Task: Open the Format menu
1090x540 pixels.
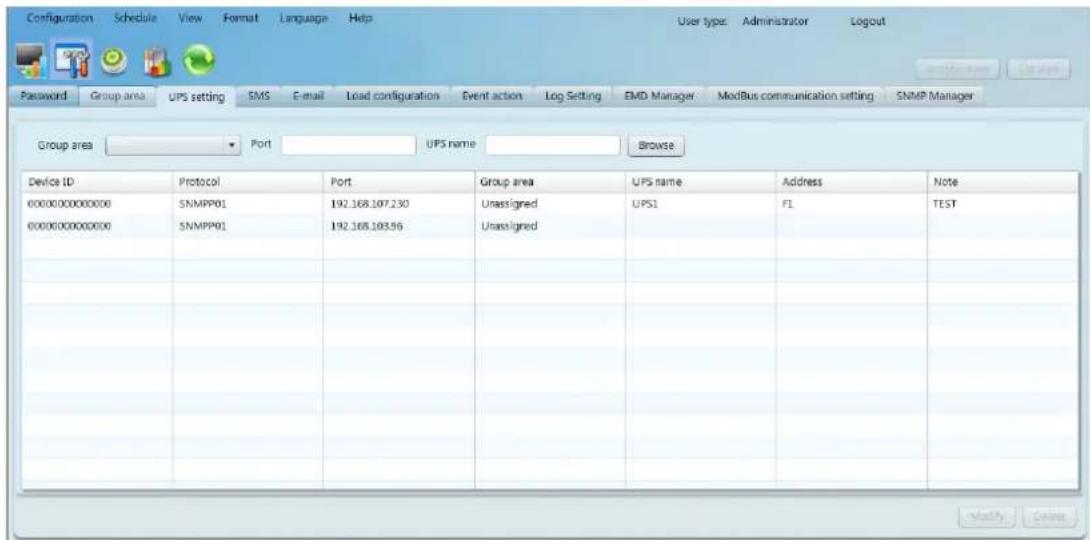Action: pyautogui.click(x=241, y=17)
